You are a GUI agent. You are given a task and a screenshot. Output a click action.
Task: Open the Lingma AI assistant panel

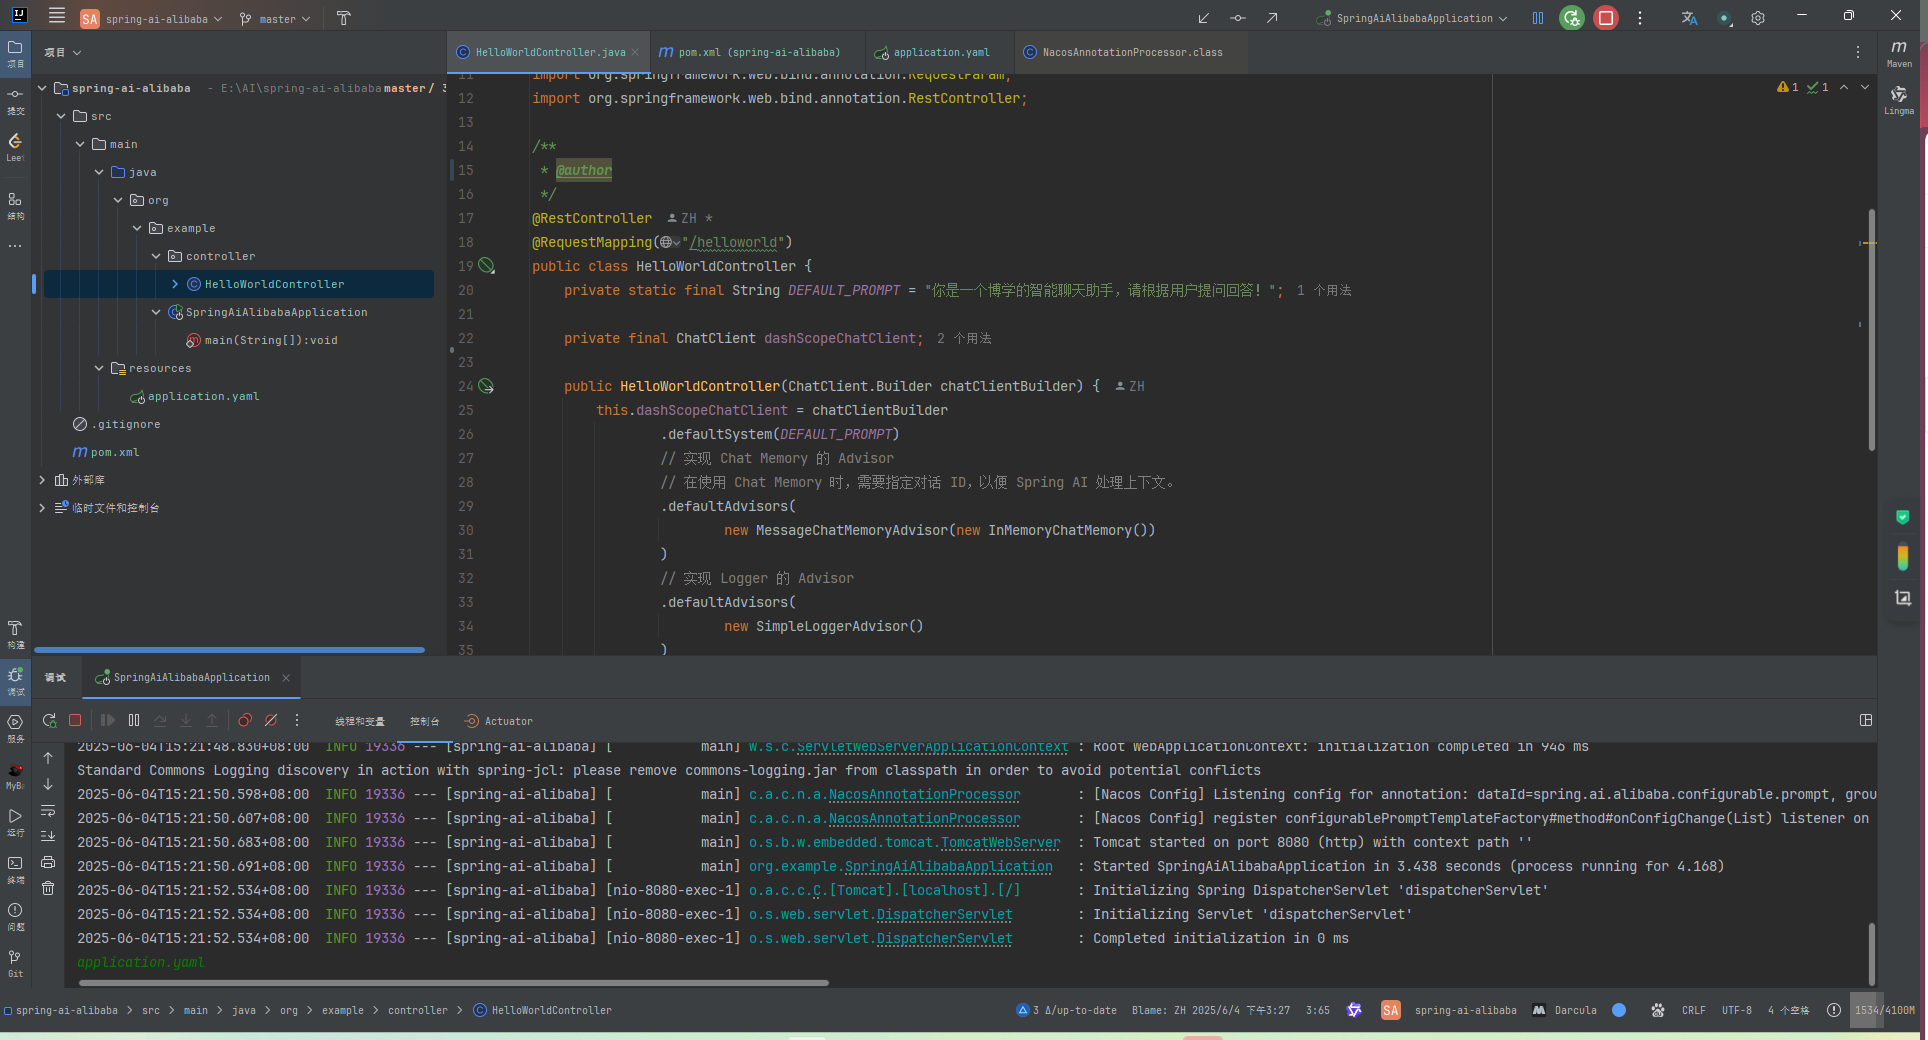coord(1899,100)
